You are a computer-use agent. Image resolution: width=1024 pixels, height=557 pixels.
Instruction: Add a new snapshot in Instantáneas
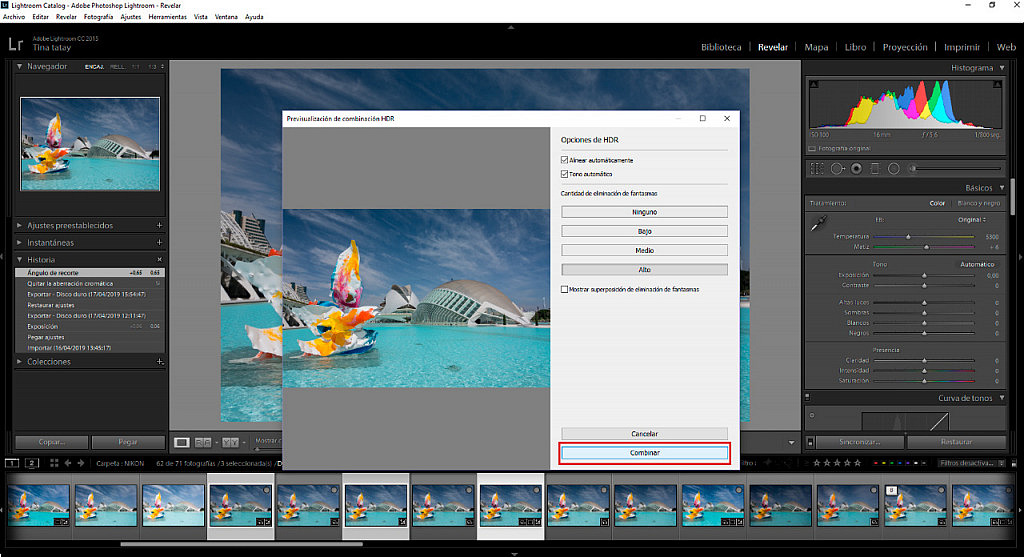pyautogui.click(x=159, y=242)
